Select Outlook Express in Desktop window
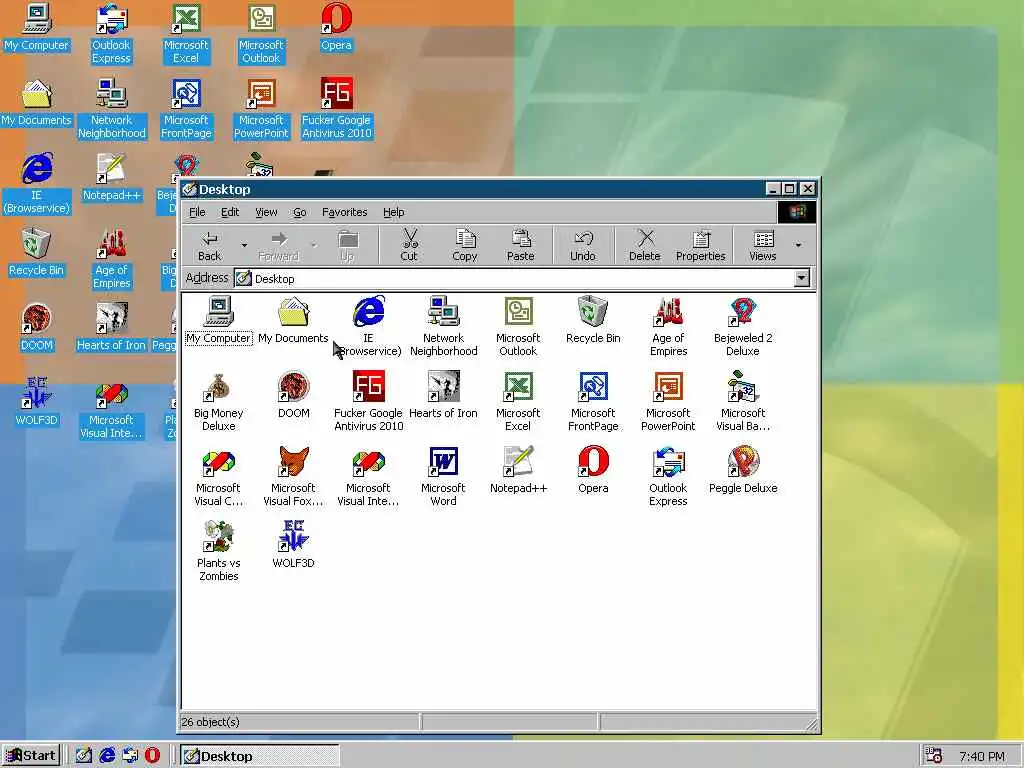 pos(668,477)
